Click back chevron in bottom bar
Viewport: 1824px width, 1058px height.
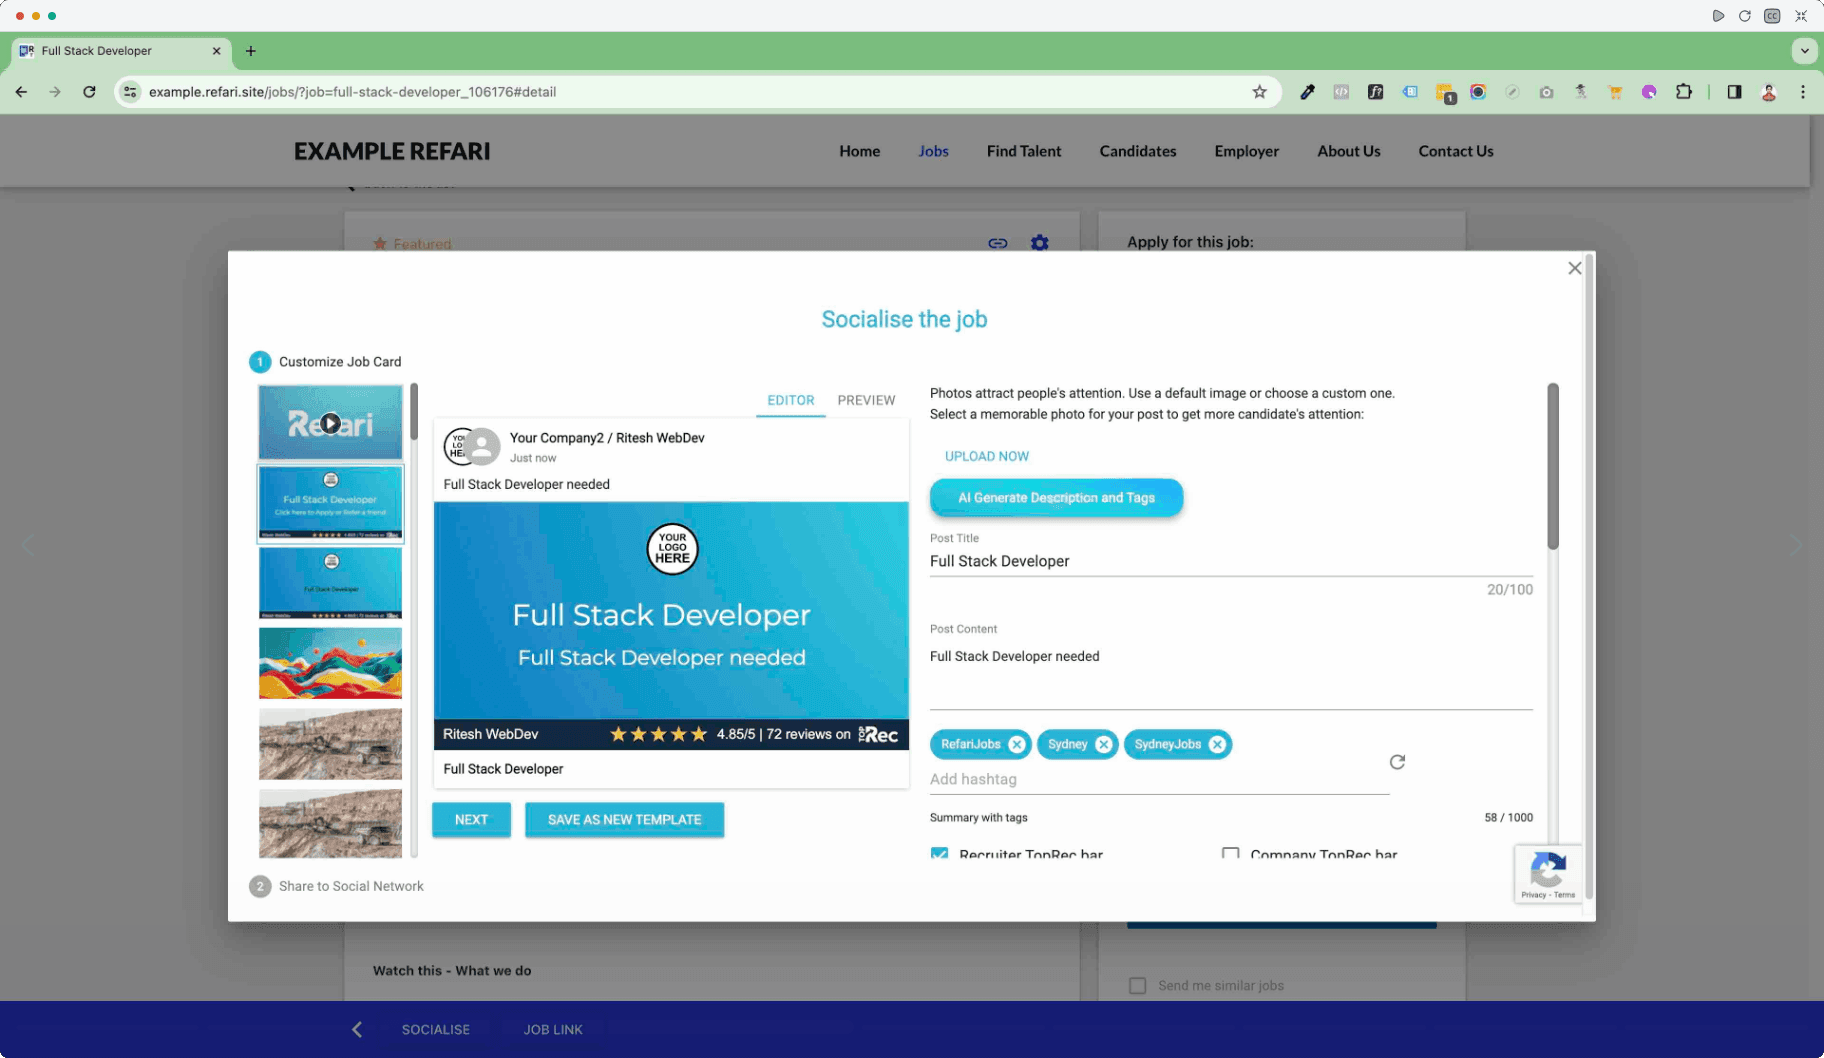point(356,1029)
